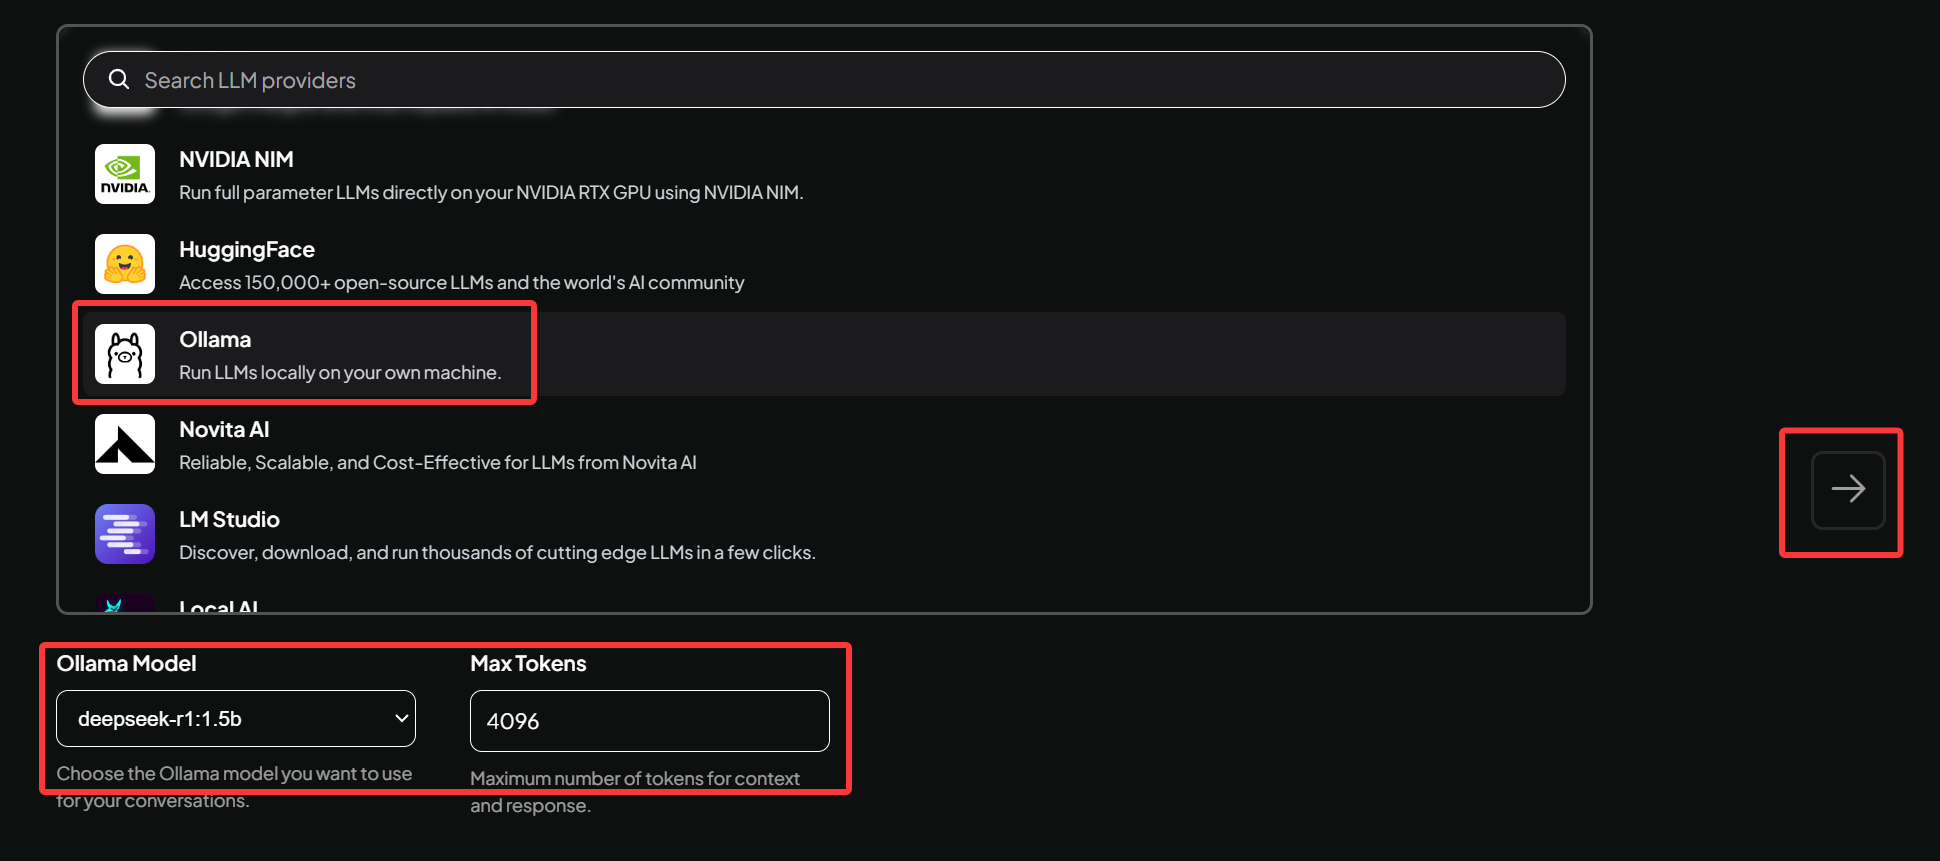The height and width of the screenshot is (861, 1940).
Task: Select NVIDIA NIM provider title
Action: 236,159
